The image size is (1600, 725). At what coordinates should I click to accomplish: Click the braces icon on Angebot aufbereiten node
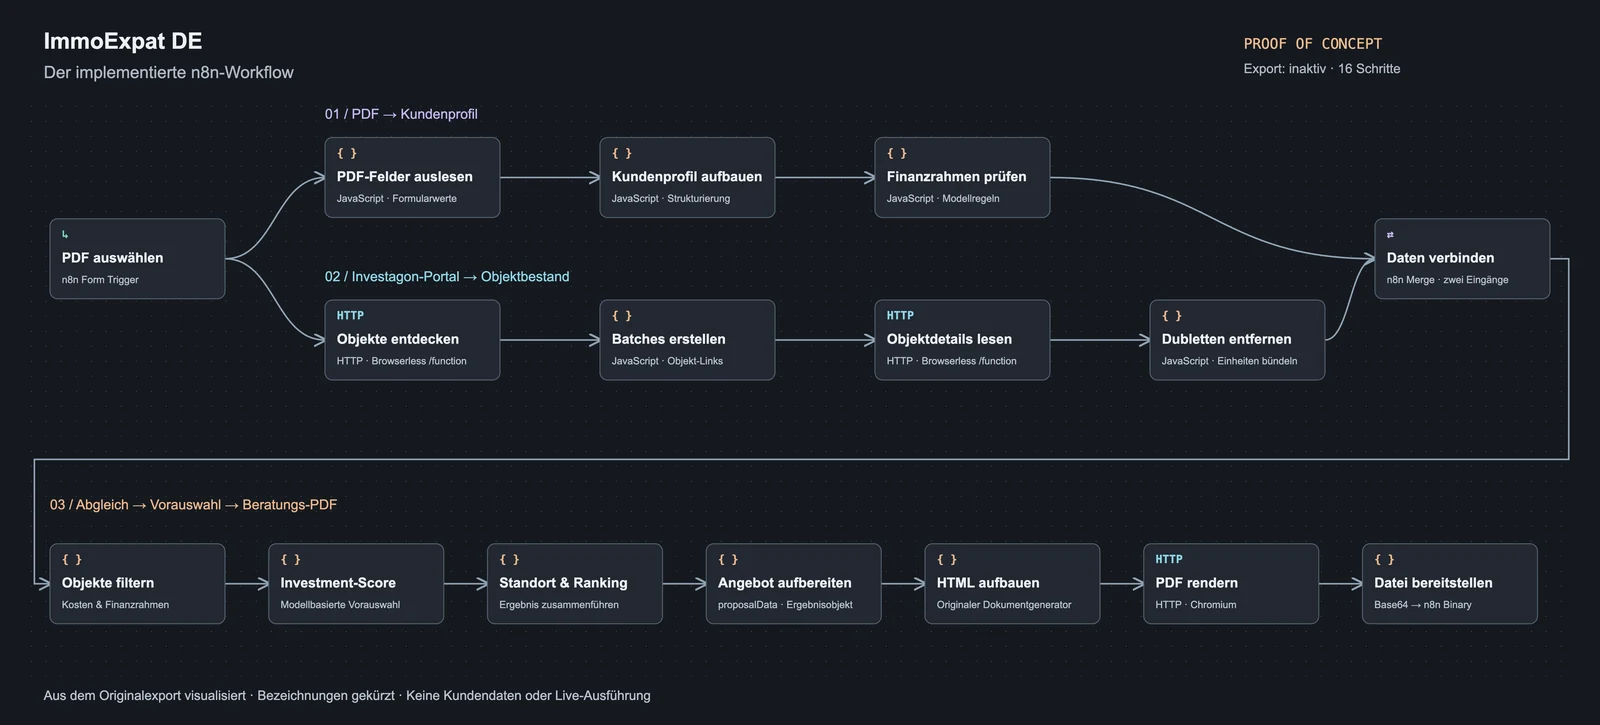[728, 560]
